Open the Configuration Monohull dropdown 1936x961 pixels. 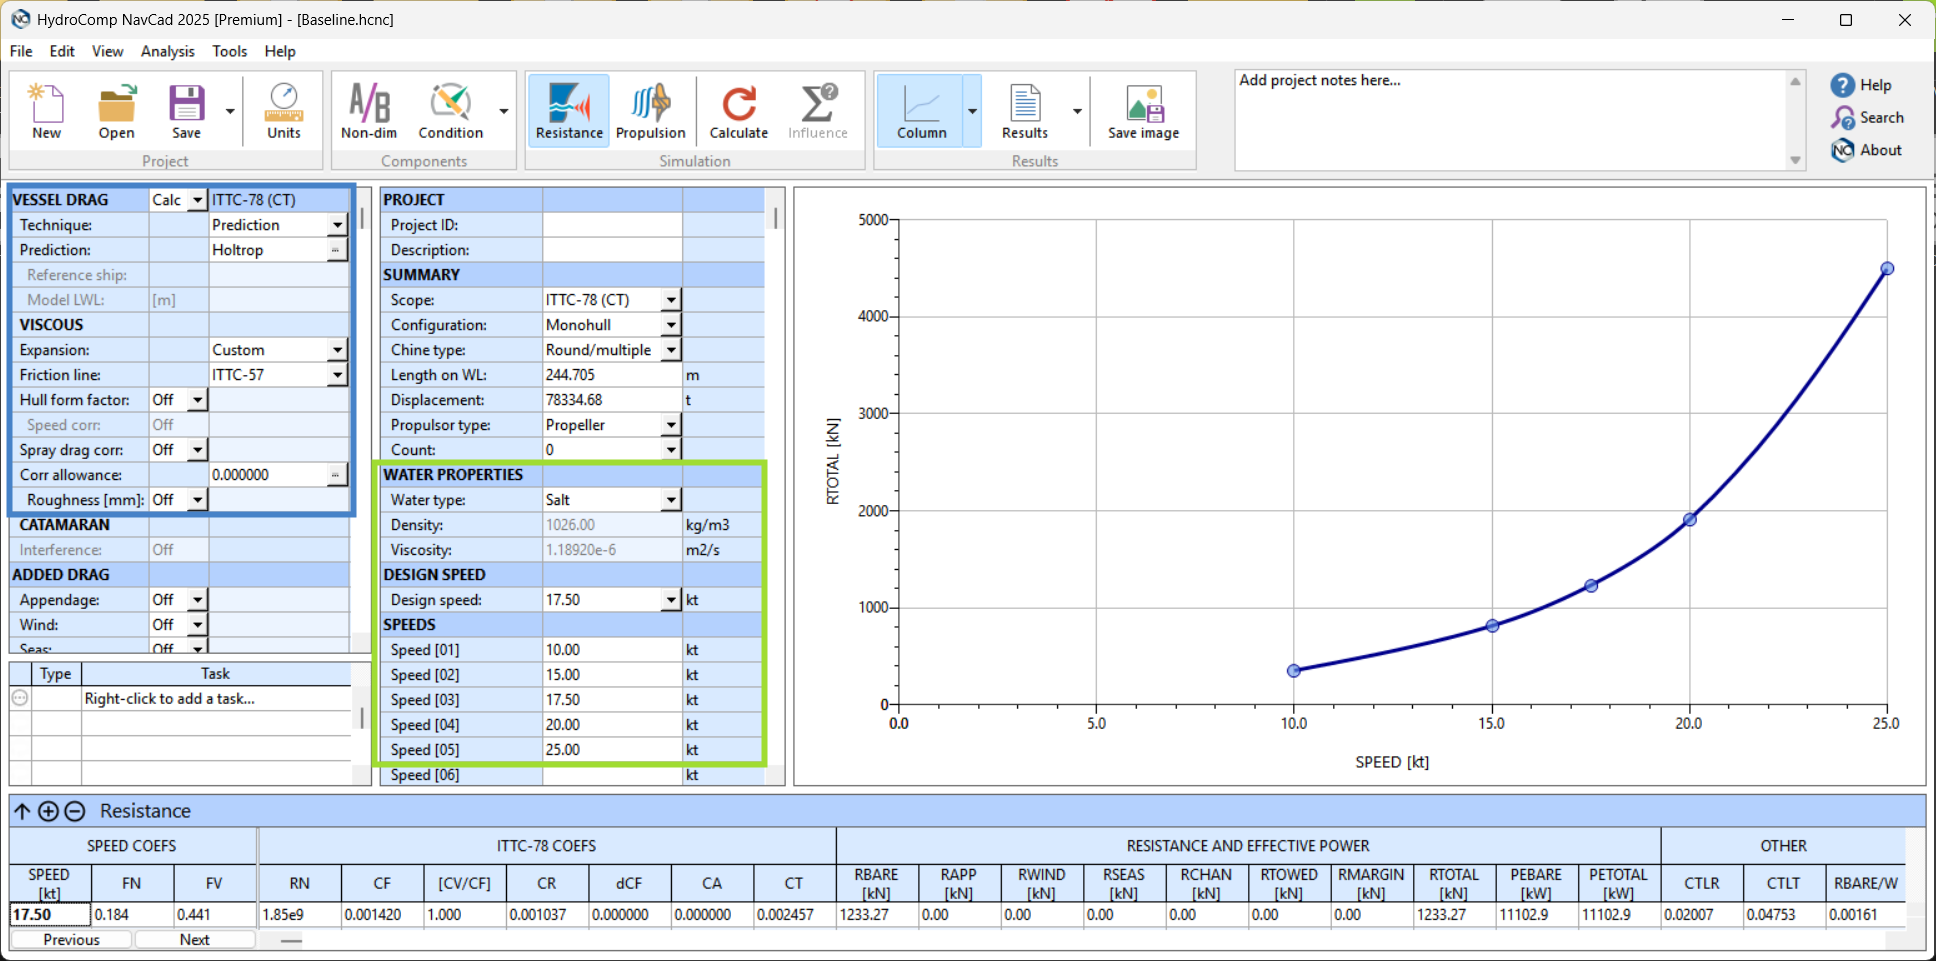click(x=671, y=325)
